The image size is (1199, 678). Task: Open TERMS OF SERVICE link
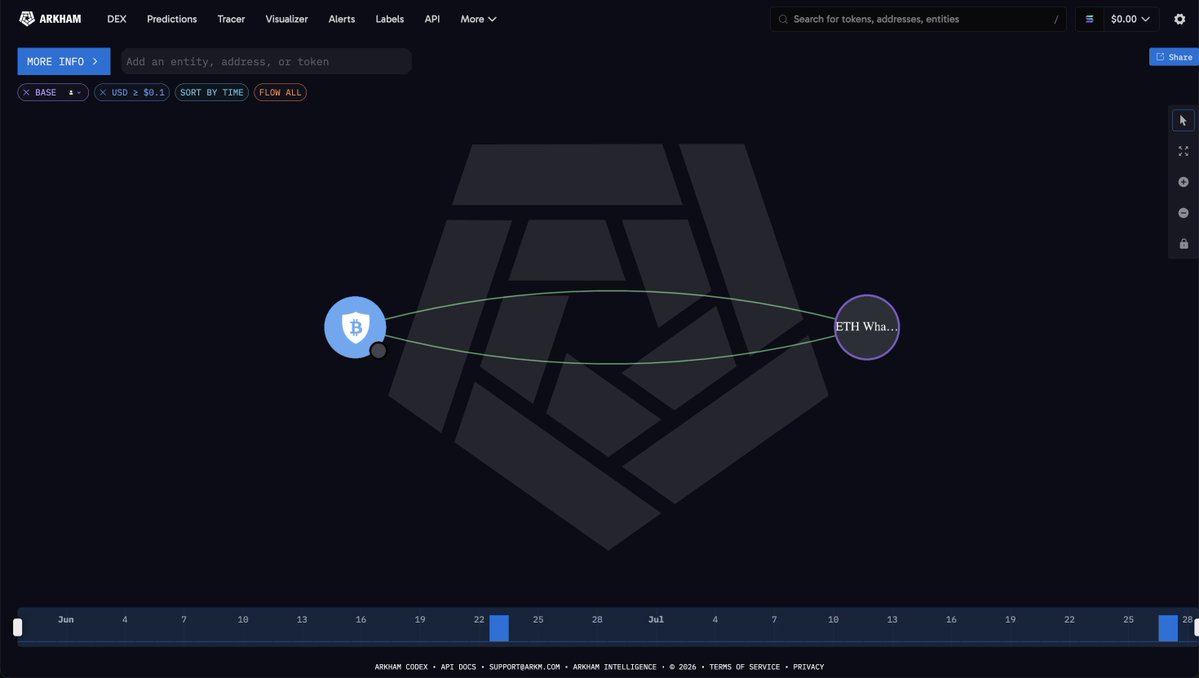(745, 667)
